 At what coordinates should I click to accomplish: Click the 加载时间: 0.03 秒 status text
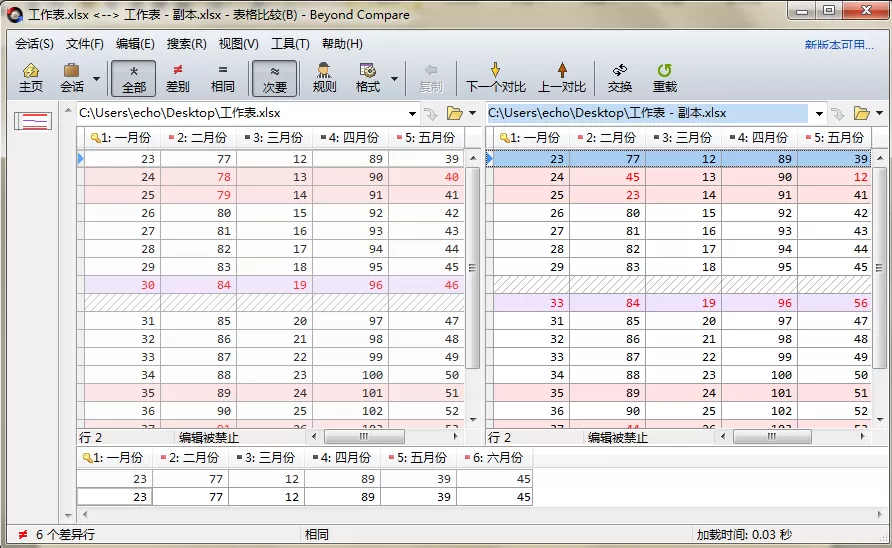(x=744, y=534)
